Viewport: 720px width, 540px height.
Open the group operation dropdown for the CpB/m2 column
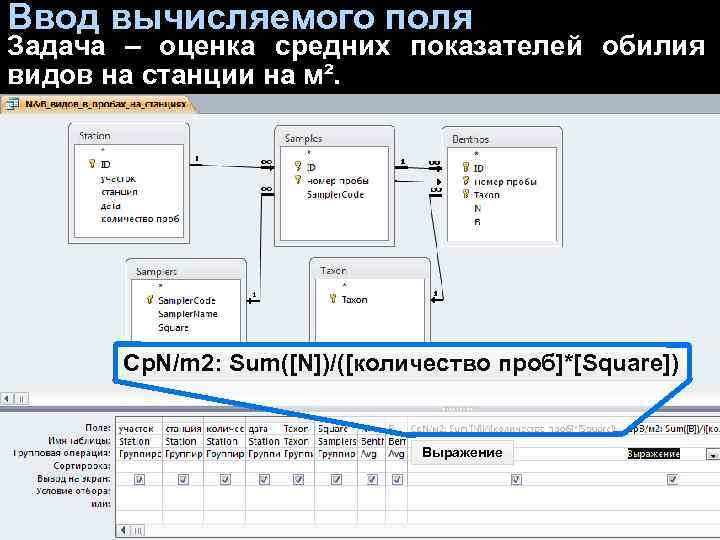(x=712, y=454)
